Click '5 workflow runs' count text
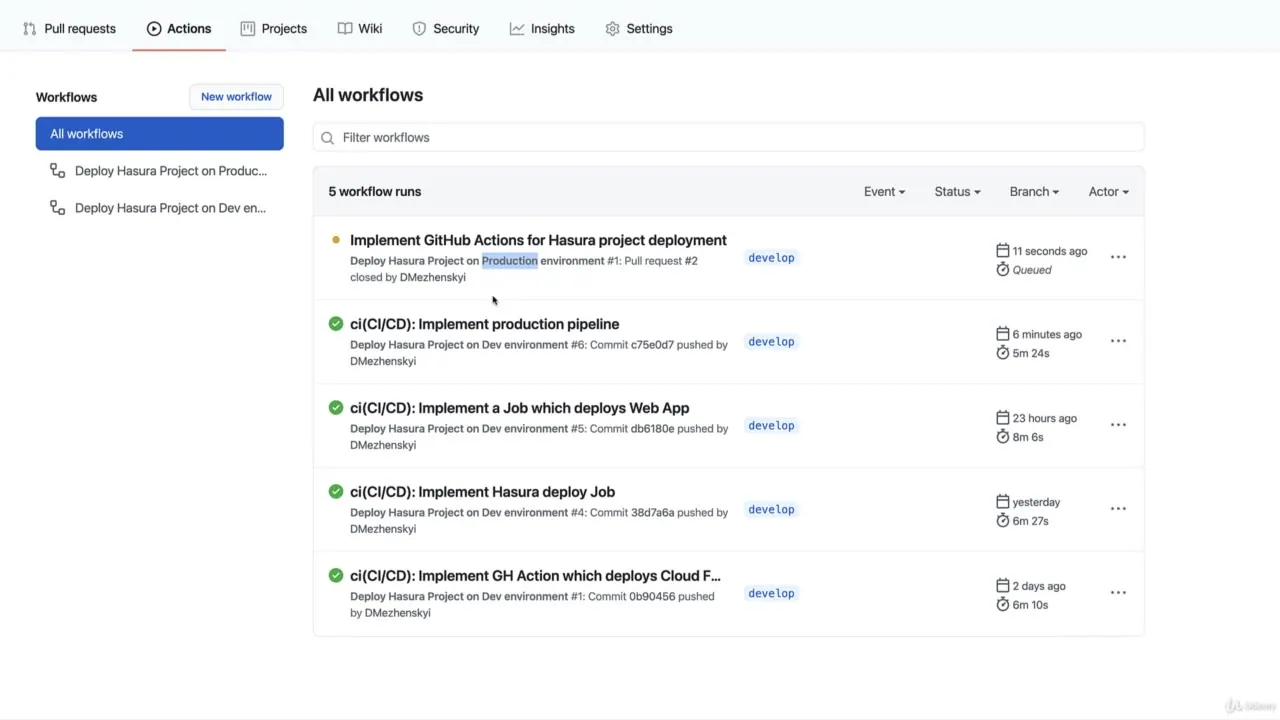The width and height of the screenshot is (1280, 720). click(x=375, y=191)
